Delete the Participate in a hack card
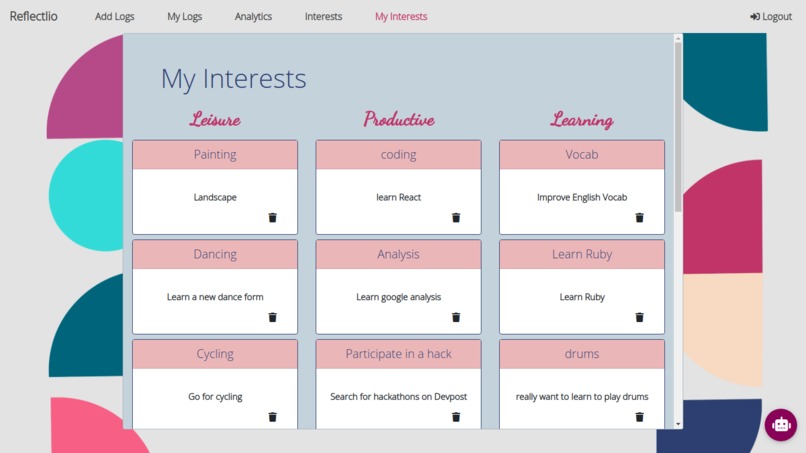The height and width of the screenshot is (453, 806). tap(456, 417)
